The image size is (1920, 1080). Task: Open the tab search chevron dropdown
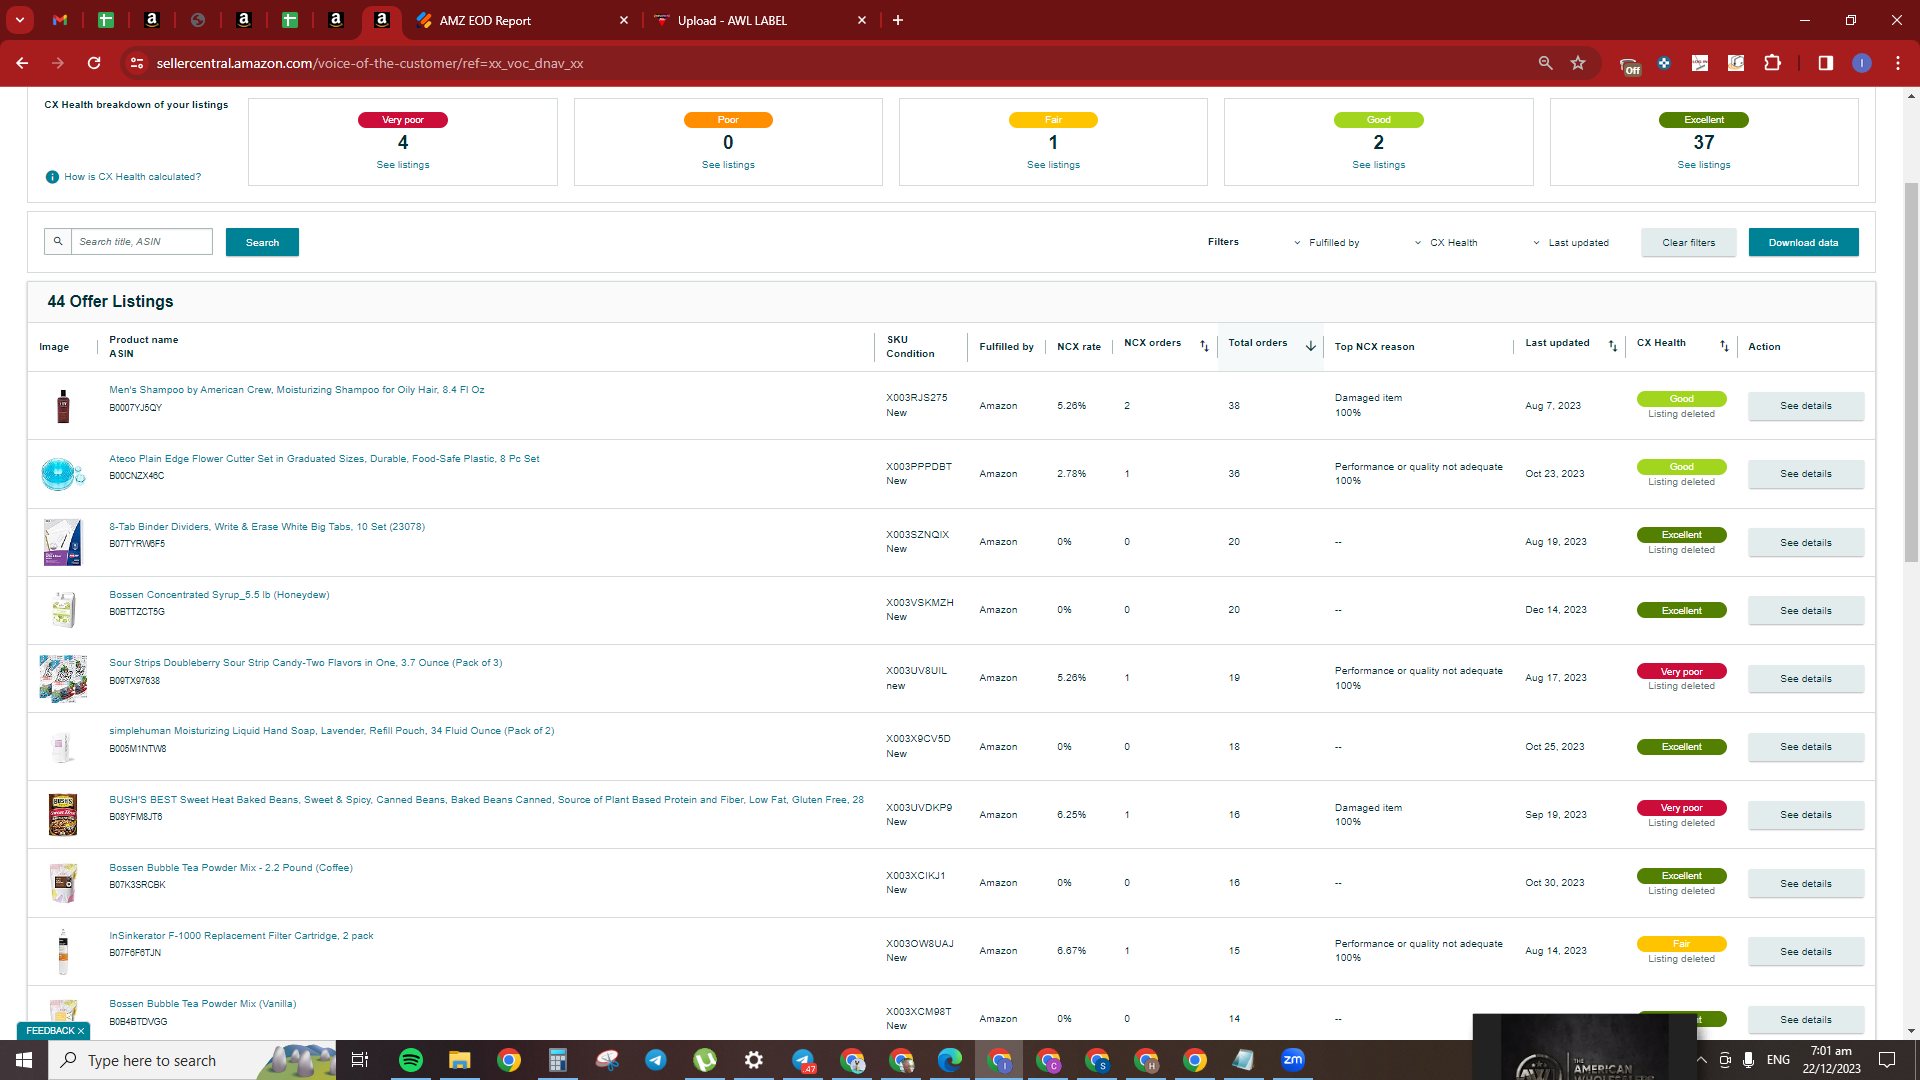coord(20,20)
